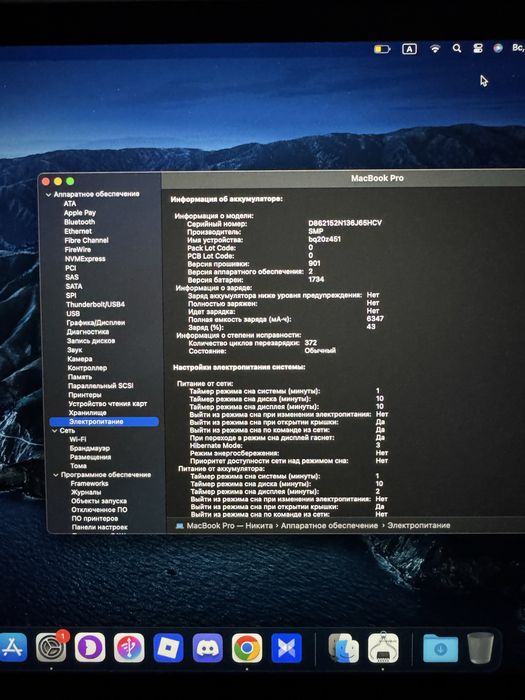The width and height of the screenshot is (525, 700).
Task: Click the highlighted Электропитание sidebar row
Action: (104, 421)
